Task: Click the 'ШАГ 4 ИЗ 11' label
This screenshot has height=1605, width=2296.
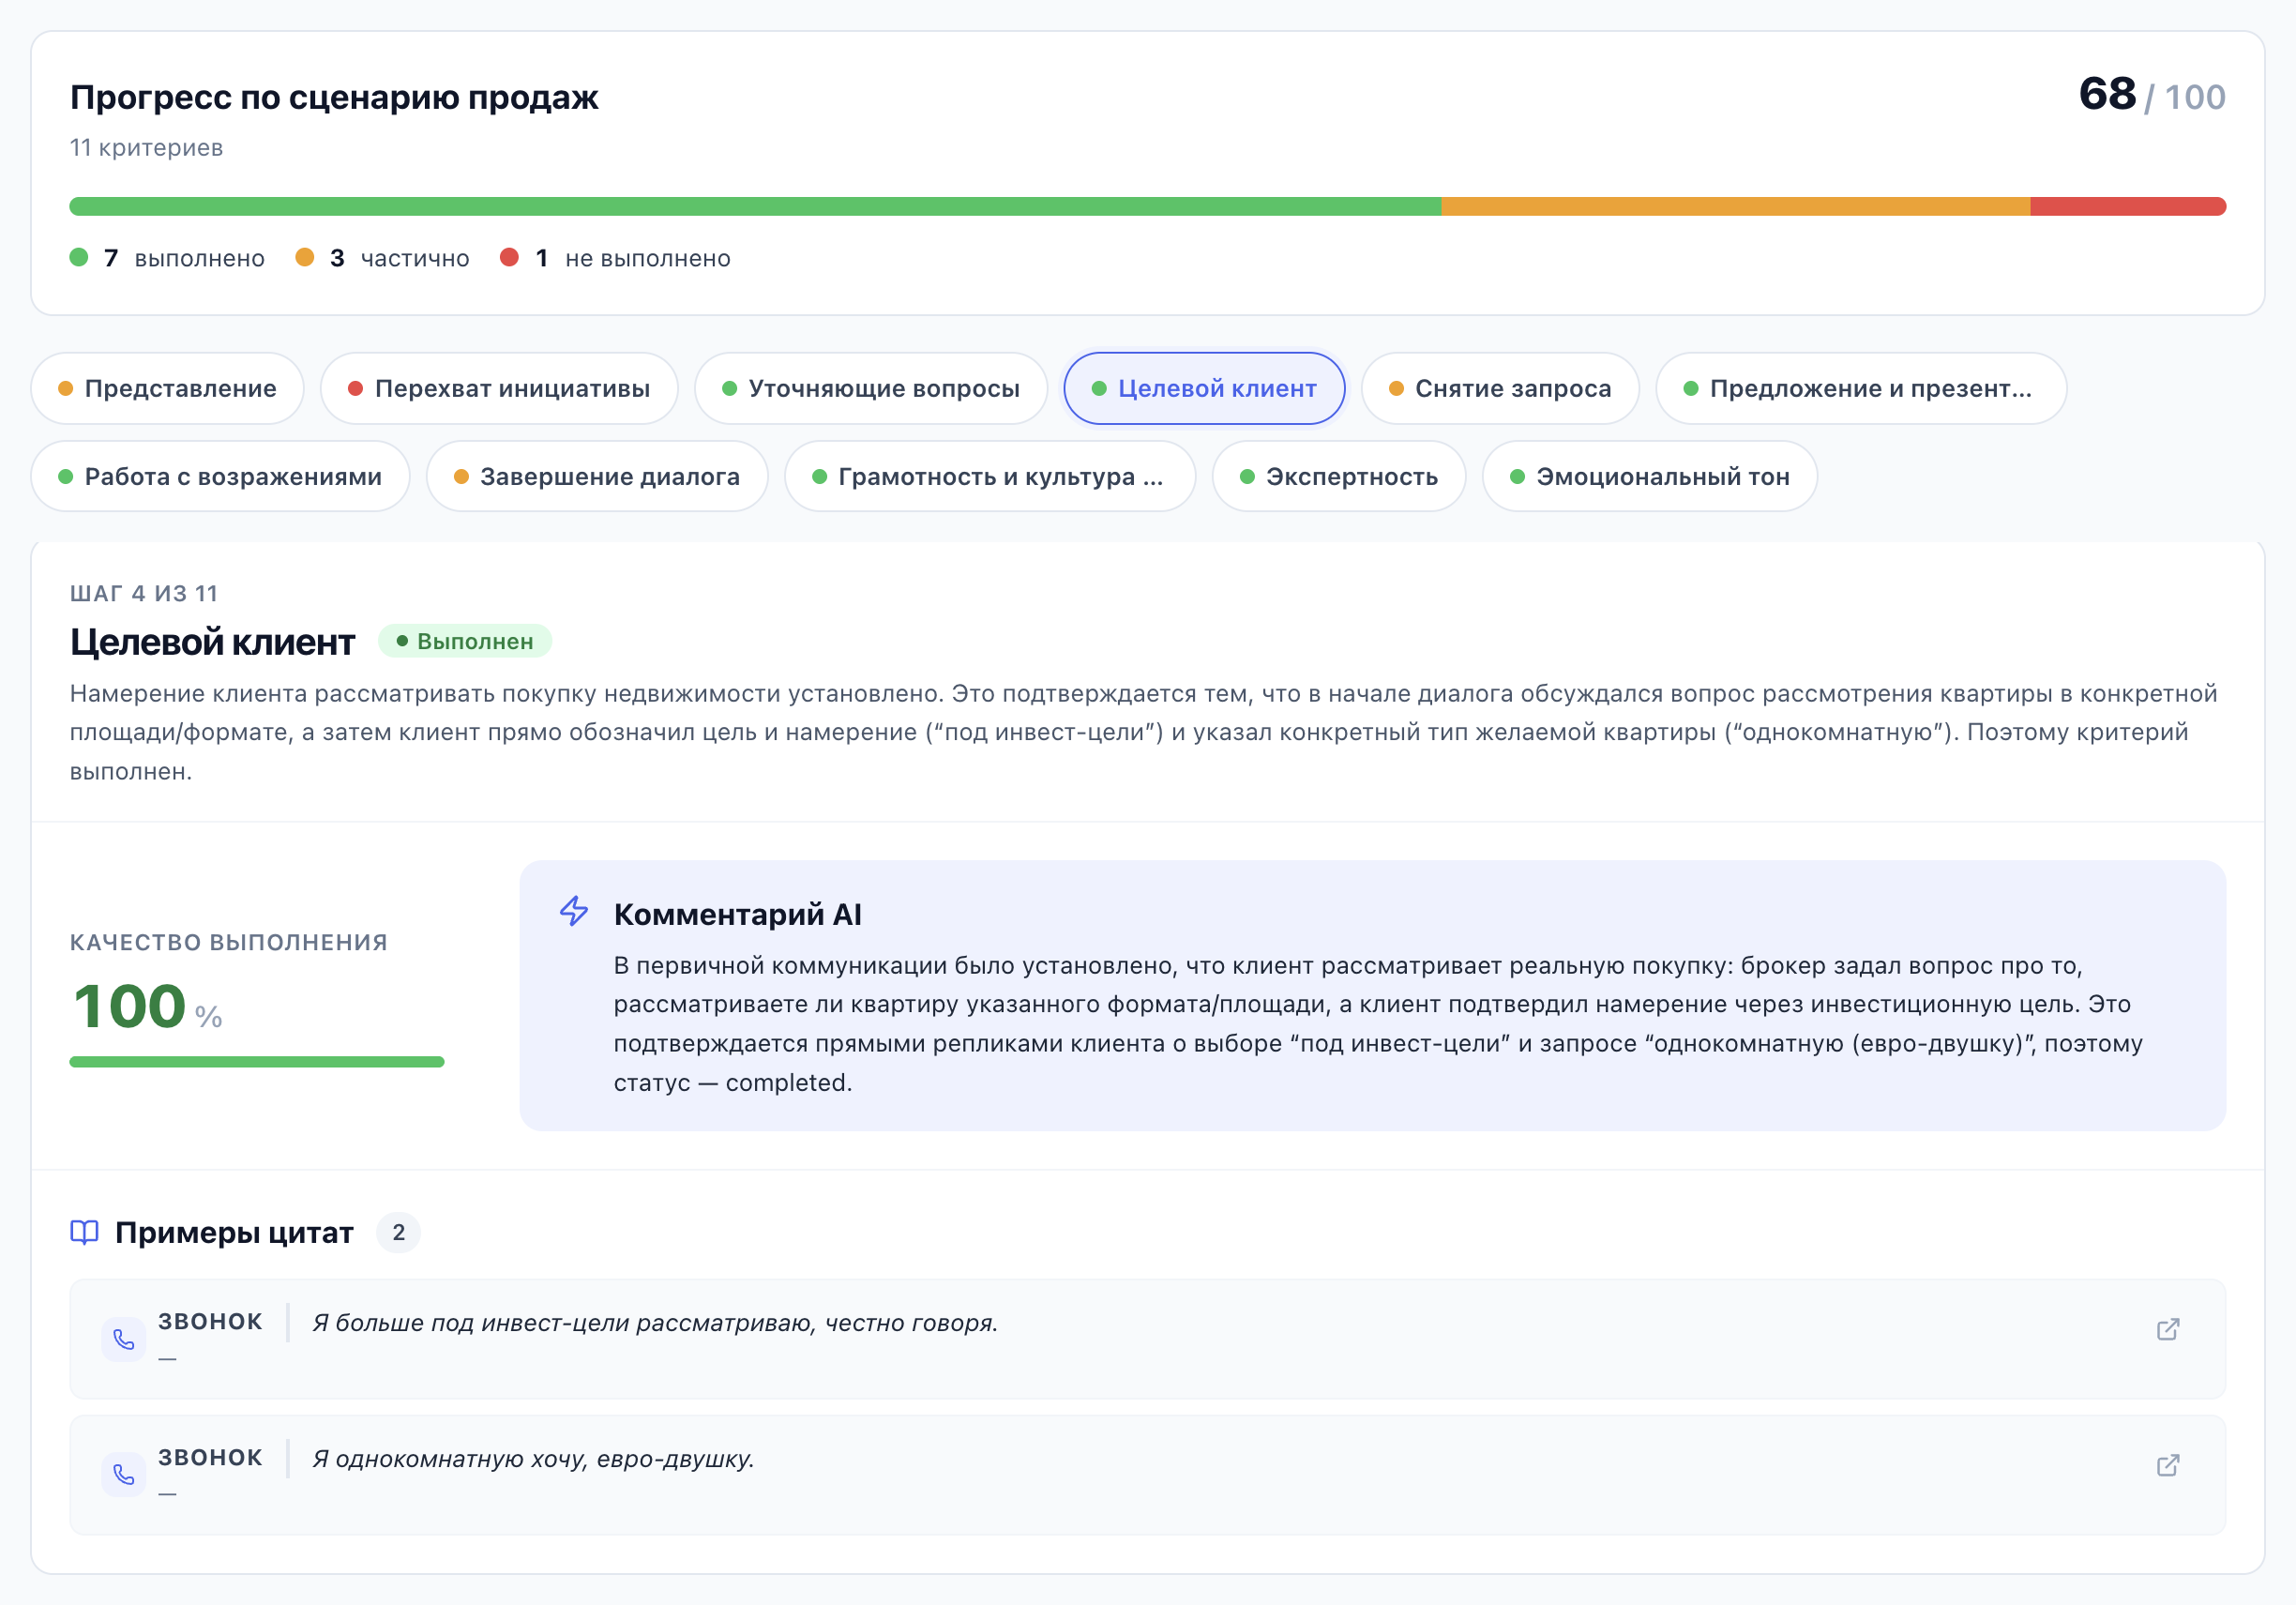Action: (144, 594)
